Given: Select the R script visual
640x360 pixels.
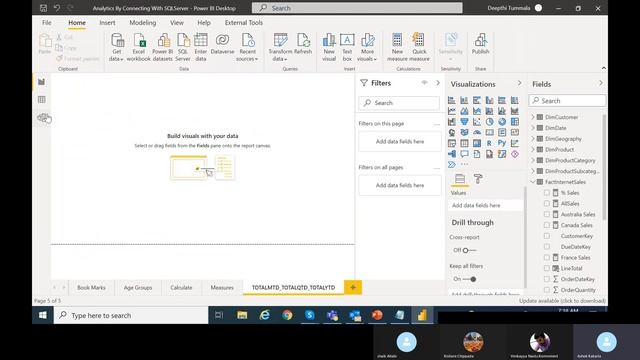Looking at the screenshot, I should (489, 143).
